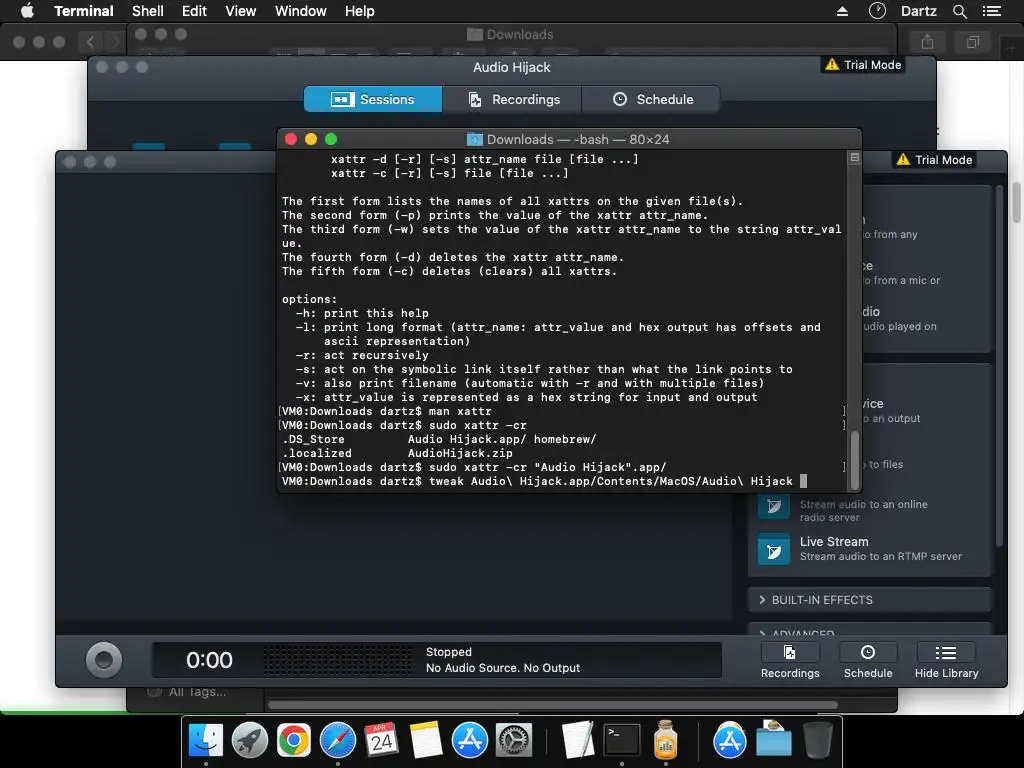Click the Audio Hijack jar Dock icon
This screenshot has width=1024, height=768.
pyautogui.click(x=665, y=740)
